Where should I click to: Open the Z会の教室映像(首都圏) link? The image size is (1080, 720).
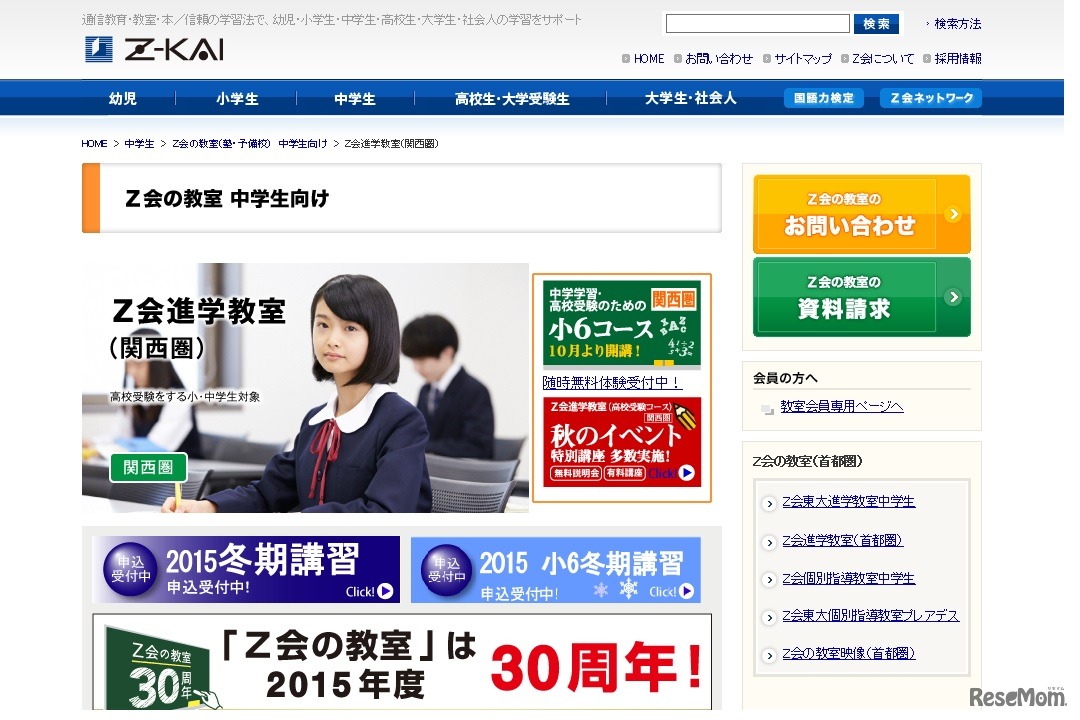click(849, 653)
